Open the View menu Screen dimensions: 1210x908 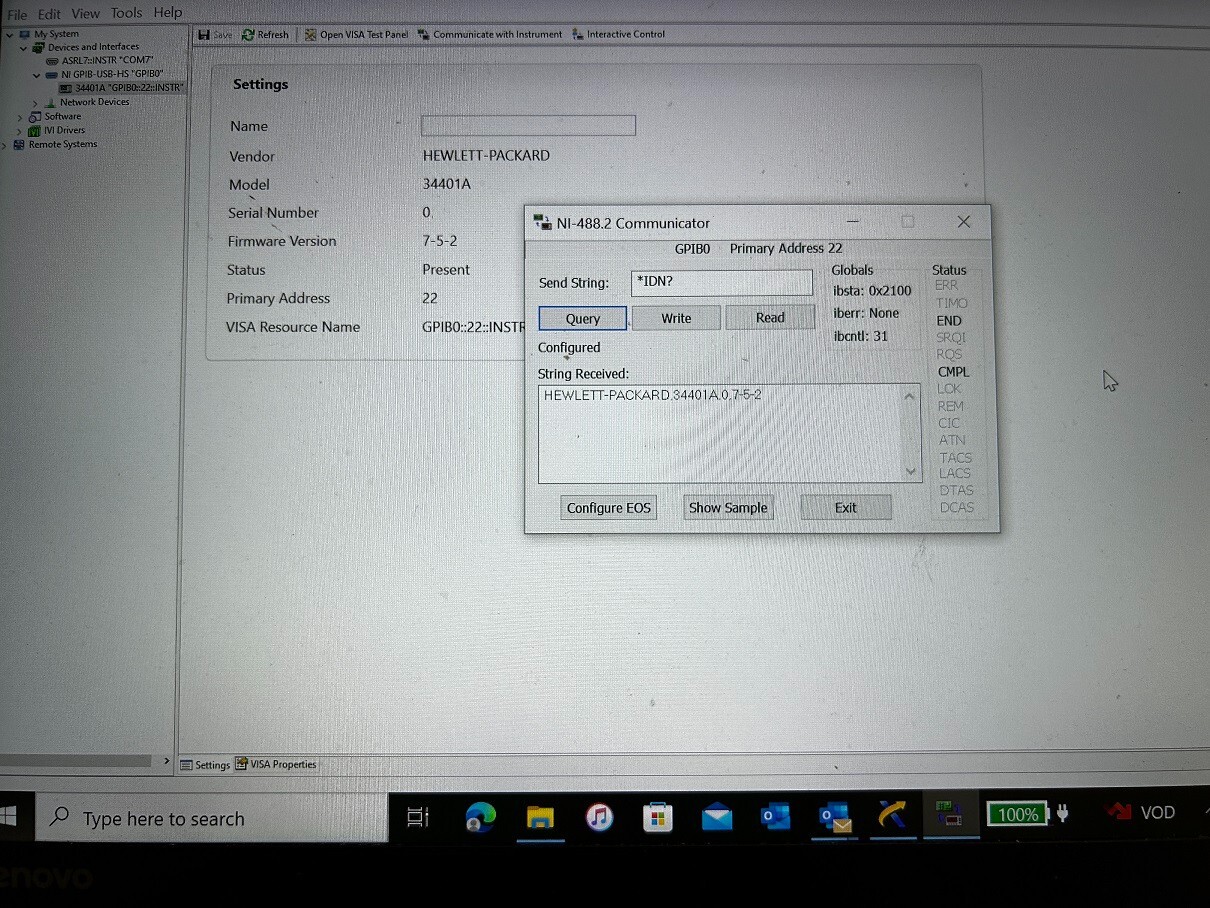(x=85, y=14)
